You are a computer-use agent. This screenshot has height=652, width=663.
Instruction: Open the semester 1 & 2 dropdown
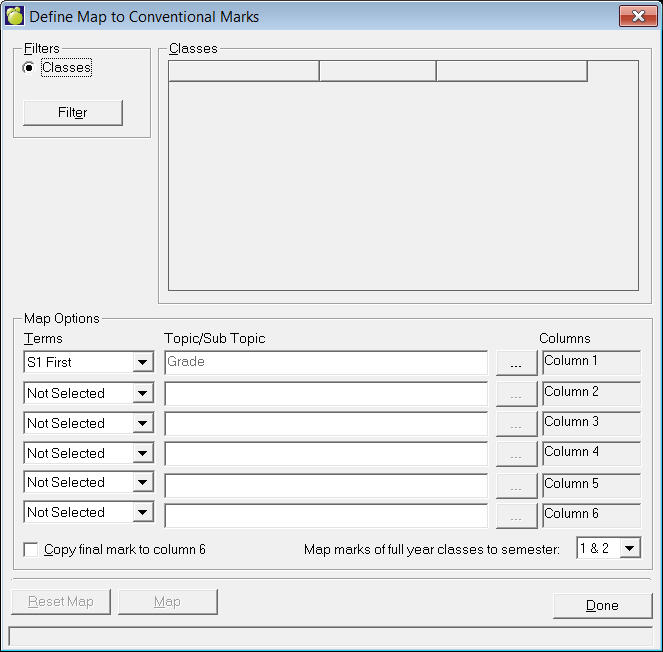click(629, 548)
